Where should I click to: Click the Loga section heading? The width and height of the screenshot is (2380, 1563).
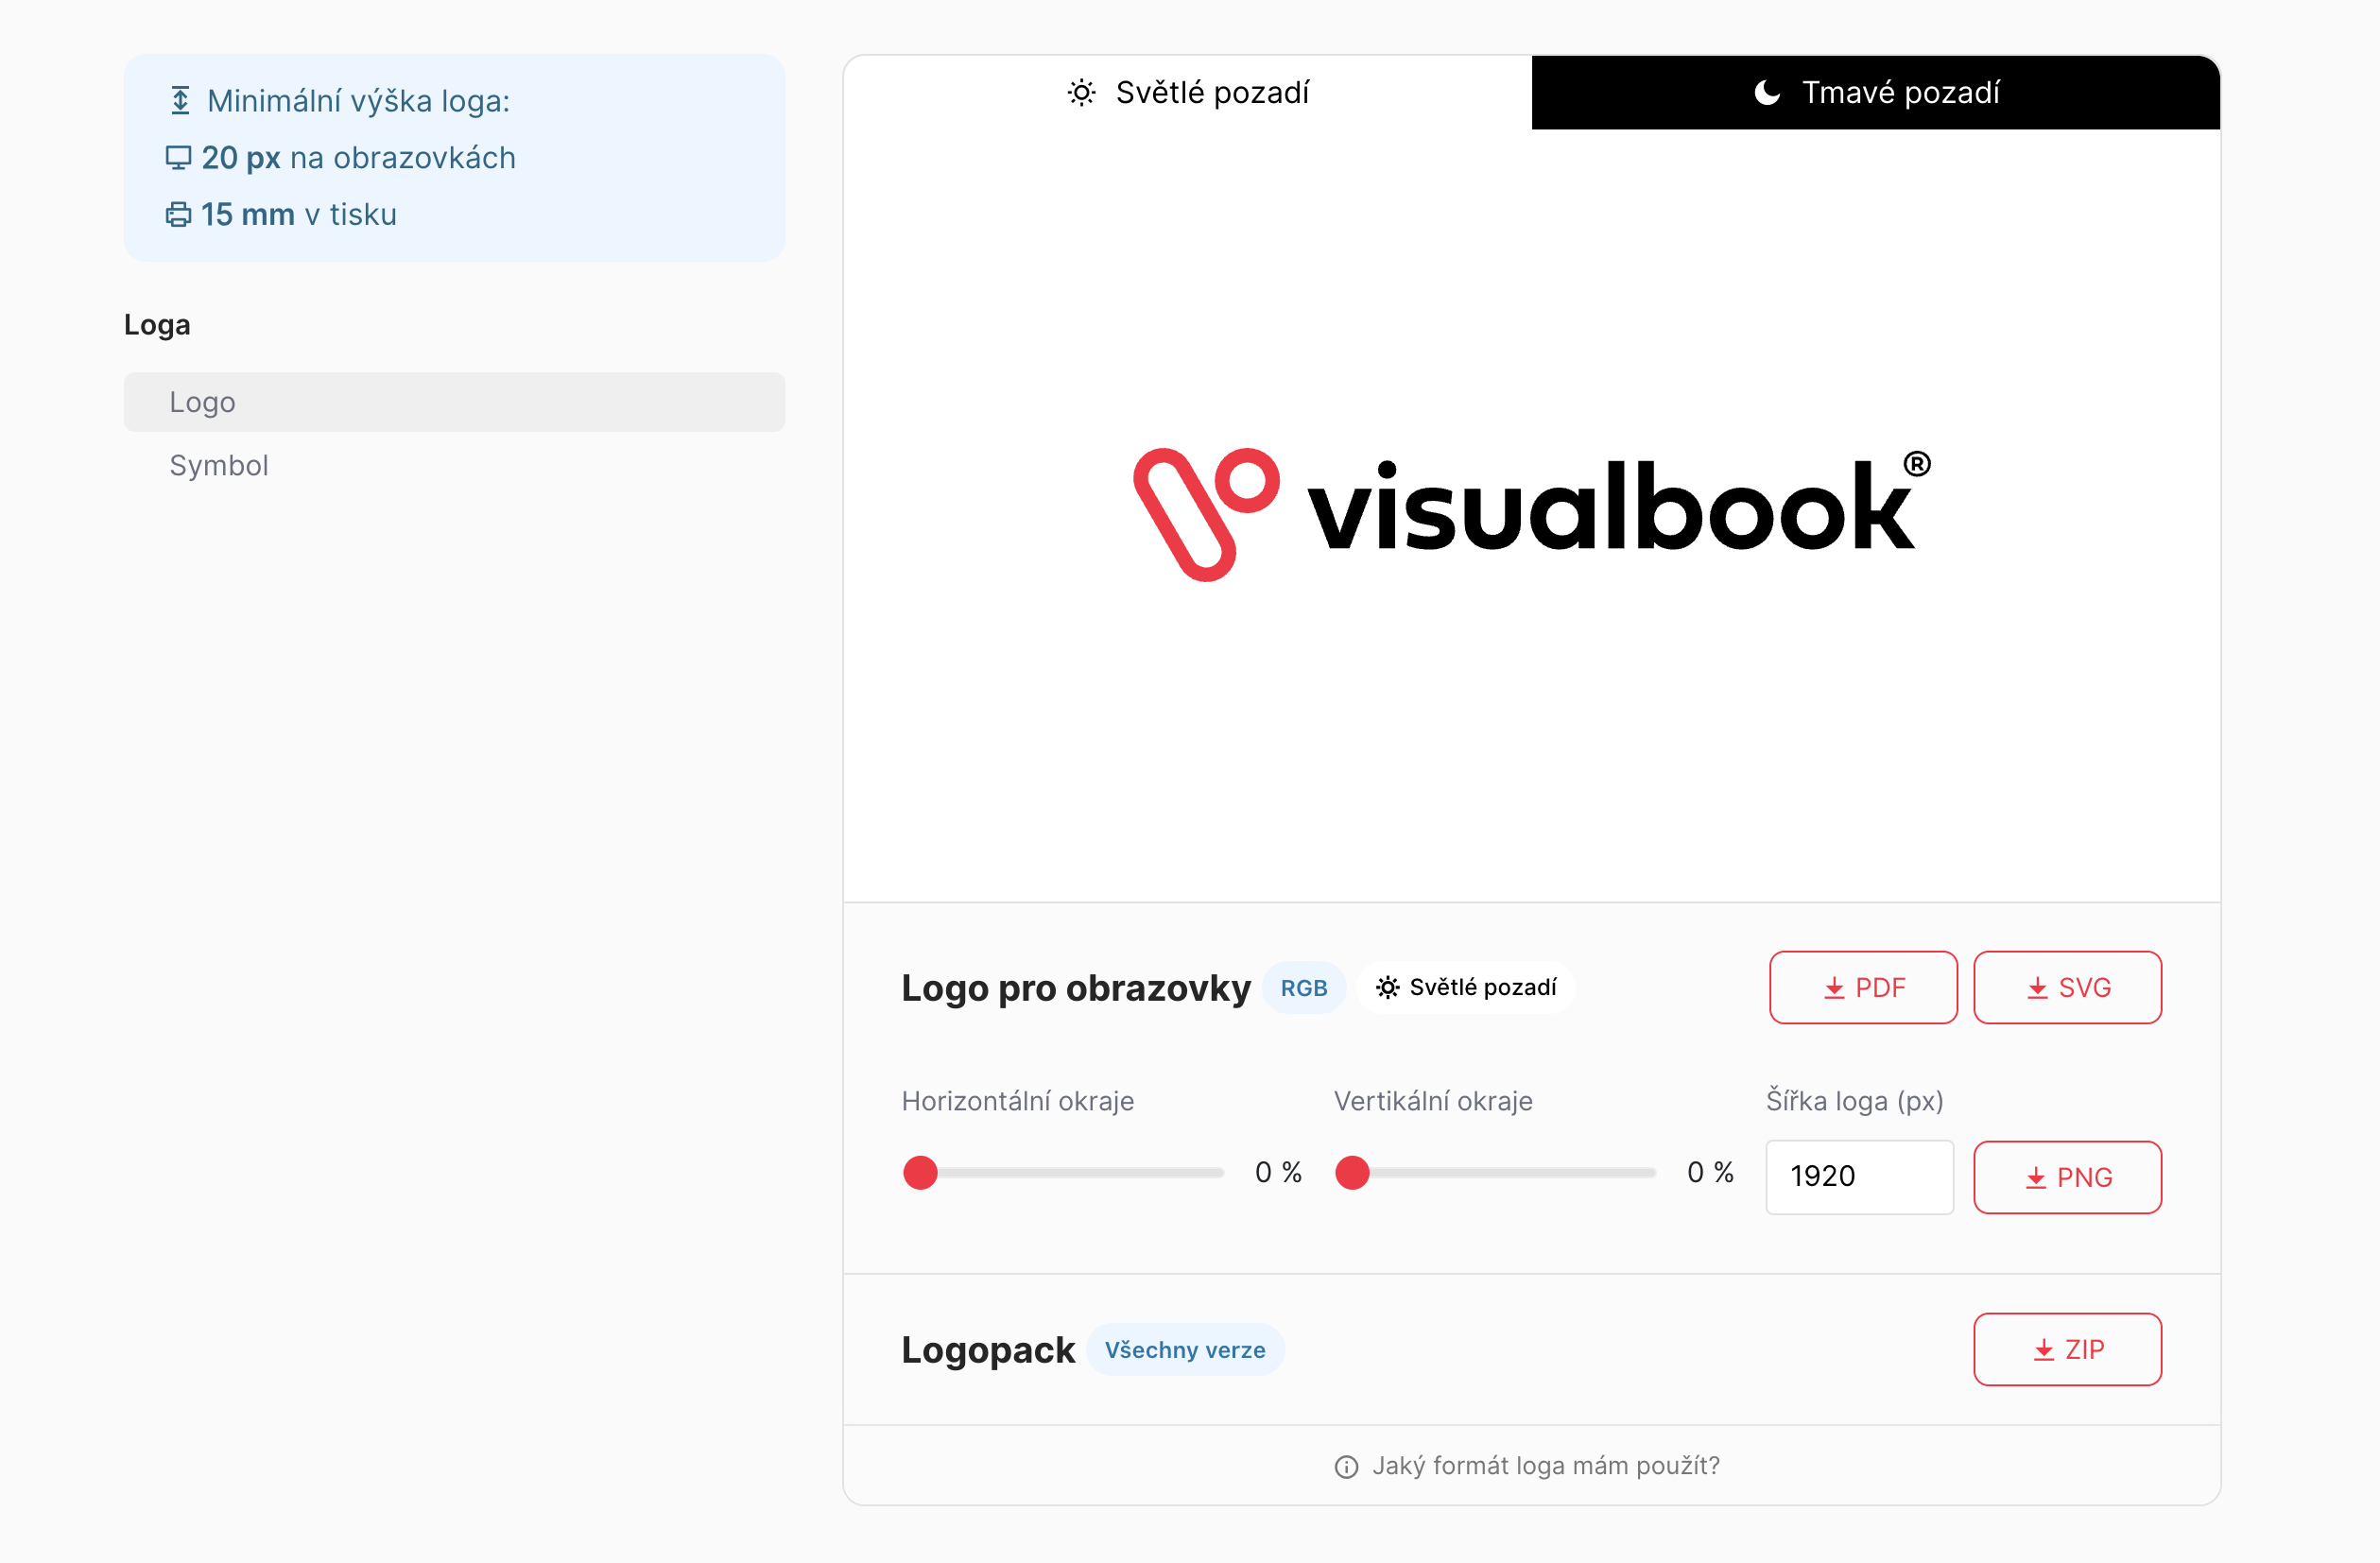click(157, 325)
